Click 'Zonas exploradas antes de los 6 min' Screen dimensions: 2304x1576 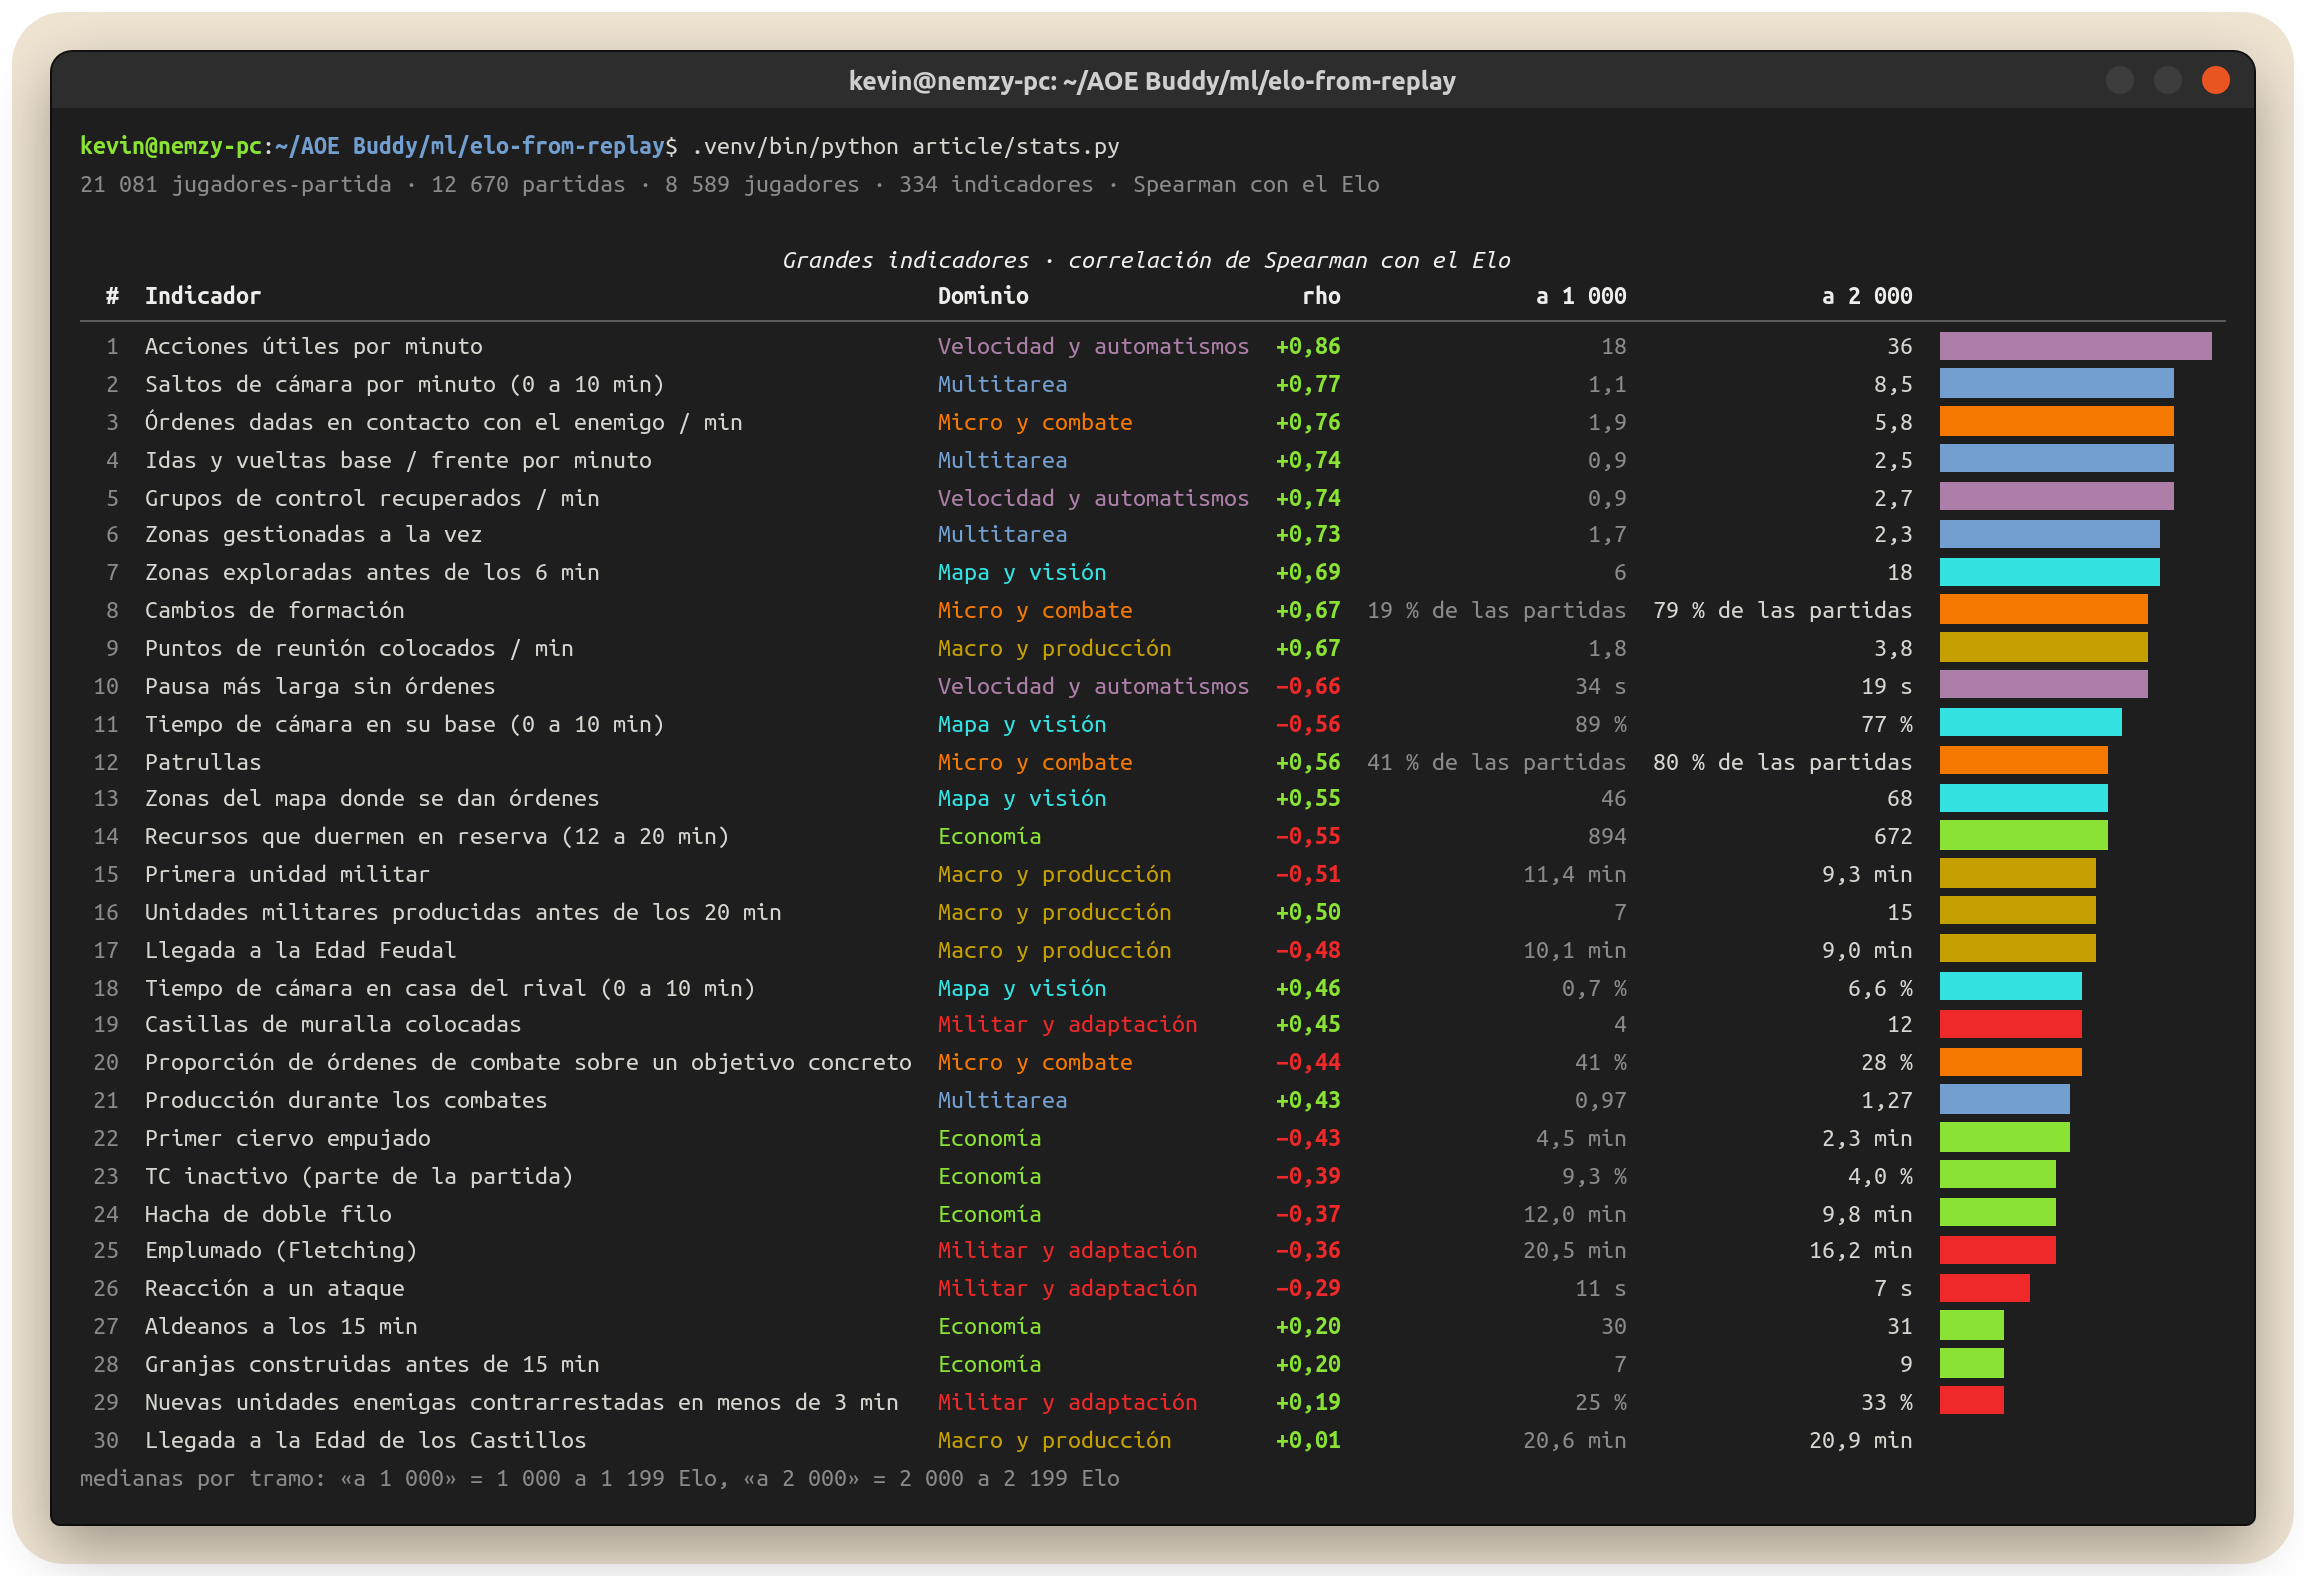(372, 572)
